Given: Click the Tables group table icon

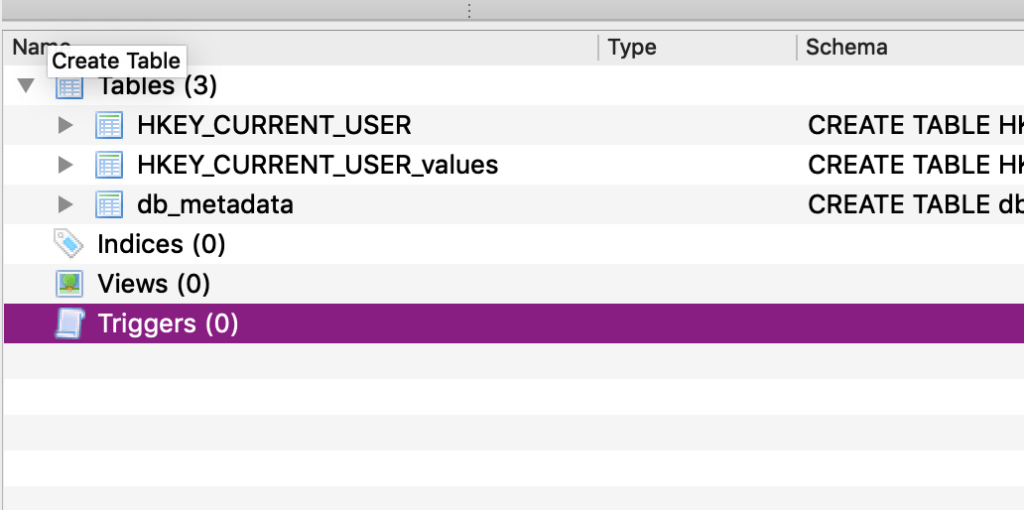Looking at the screenshot, I should coord(69,87).
